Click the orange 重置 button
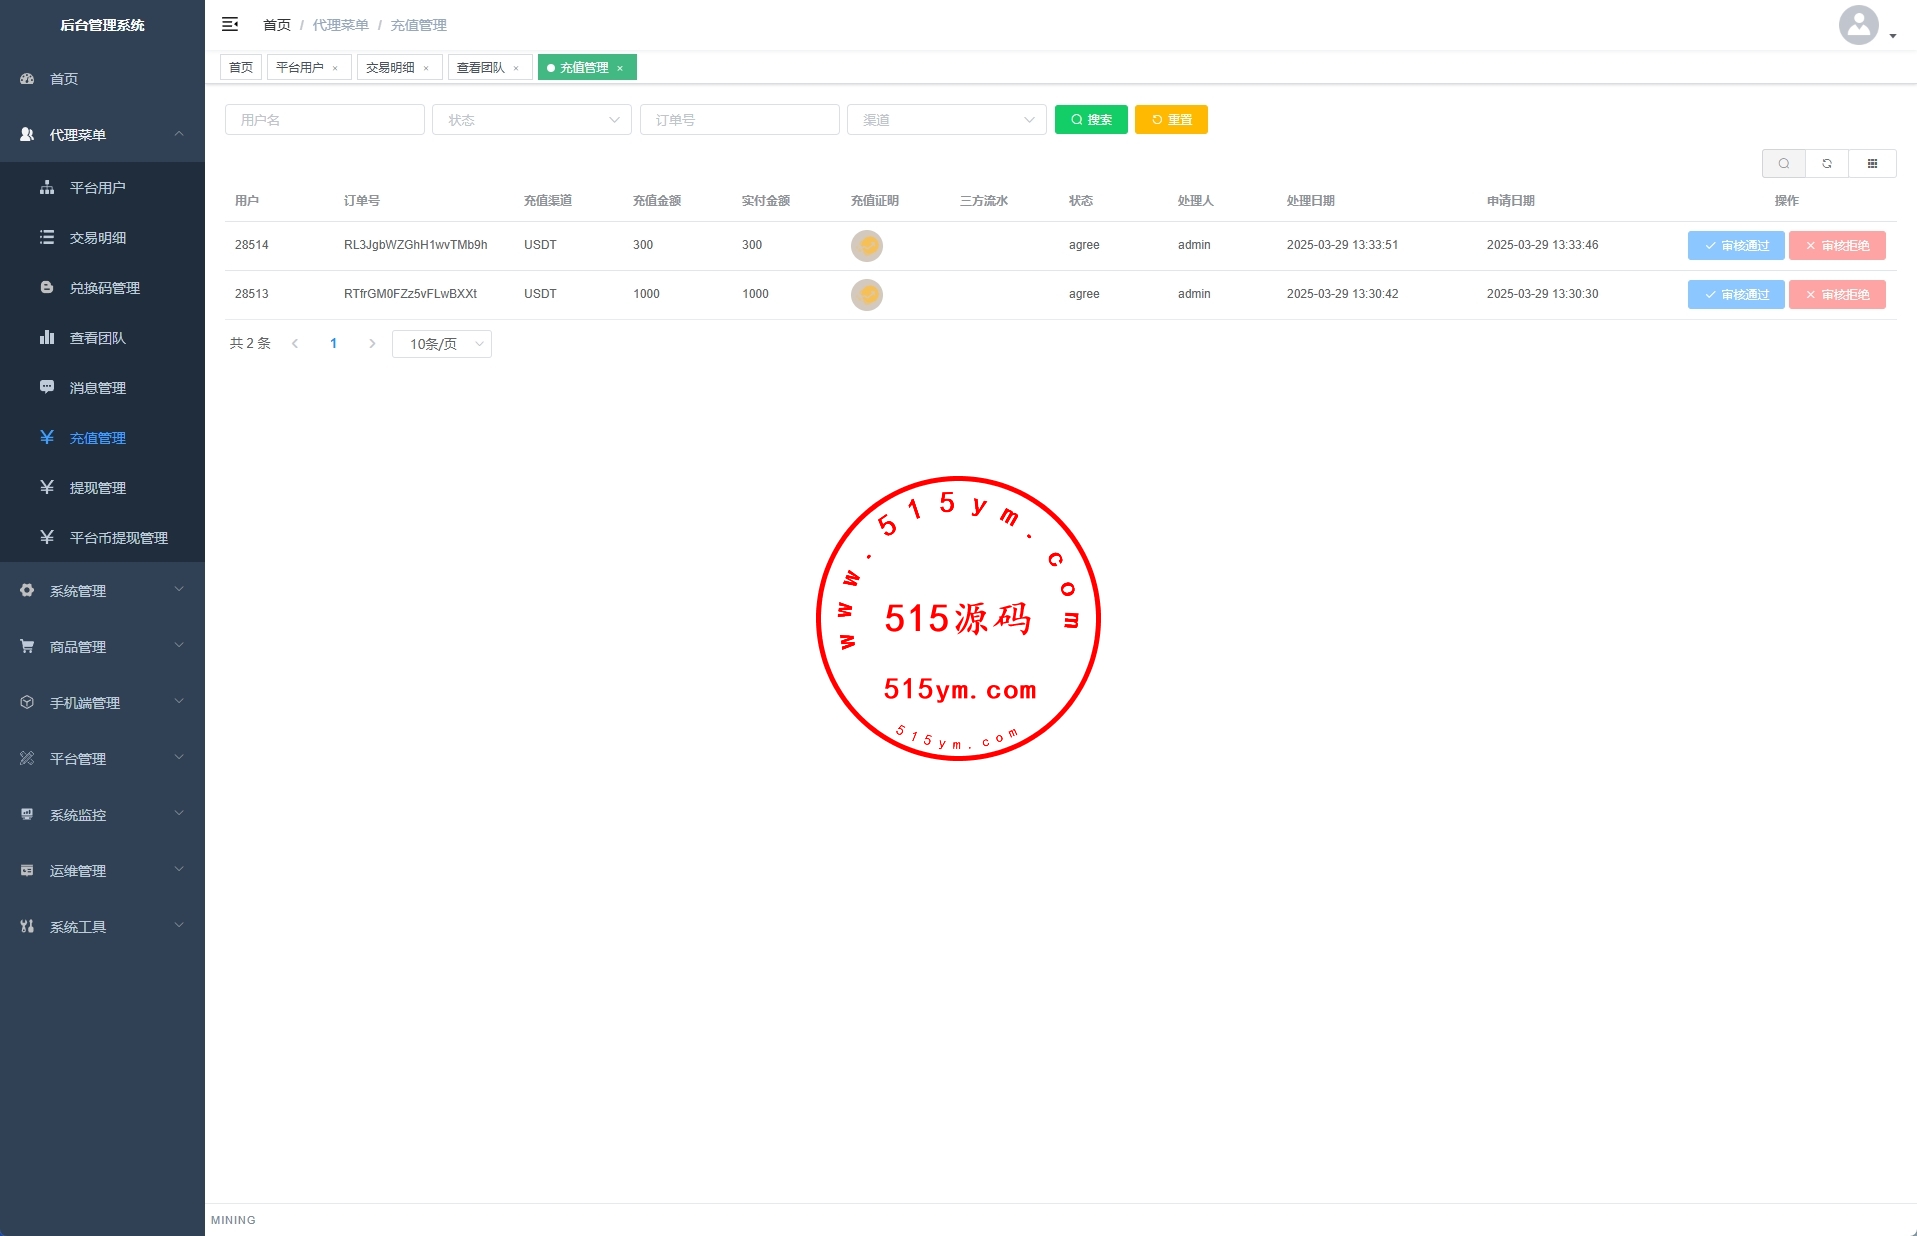 point(1171,120)
